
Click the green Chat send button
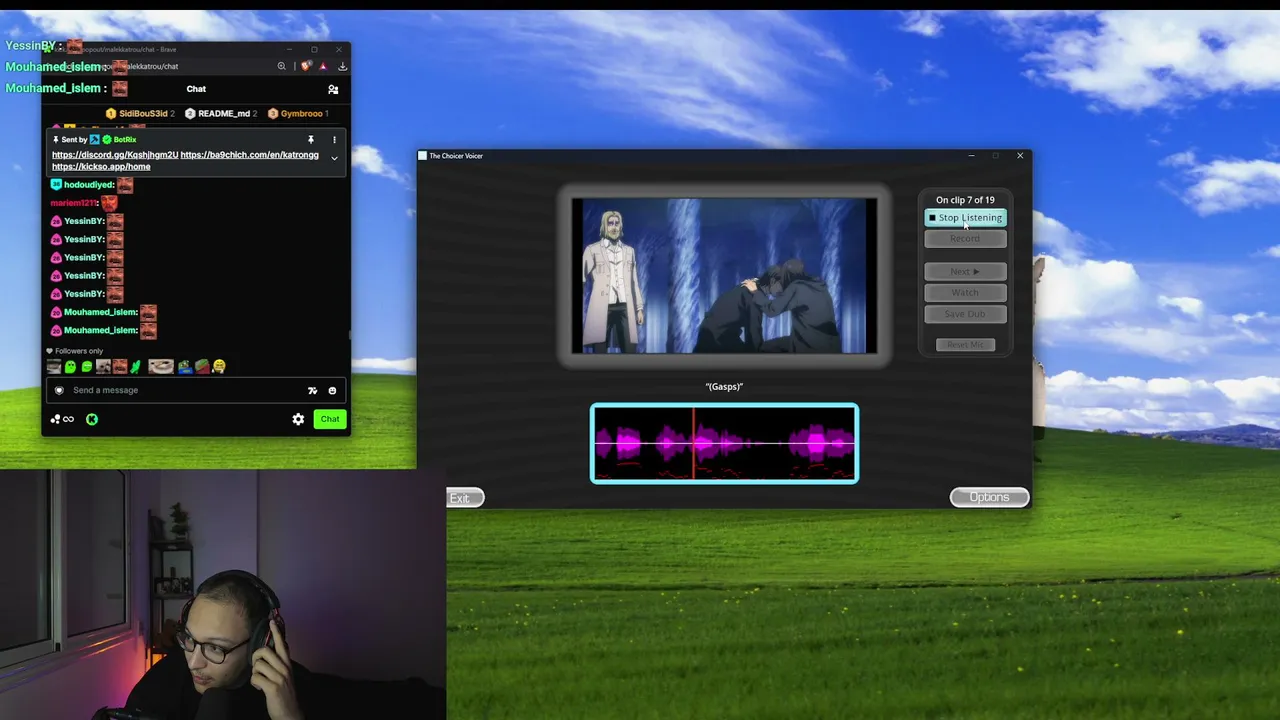[330, 419]
